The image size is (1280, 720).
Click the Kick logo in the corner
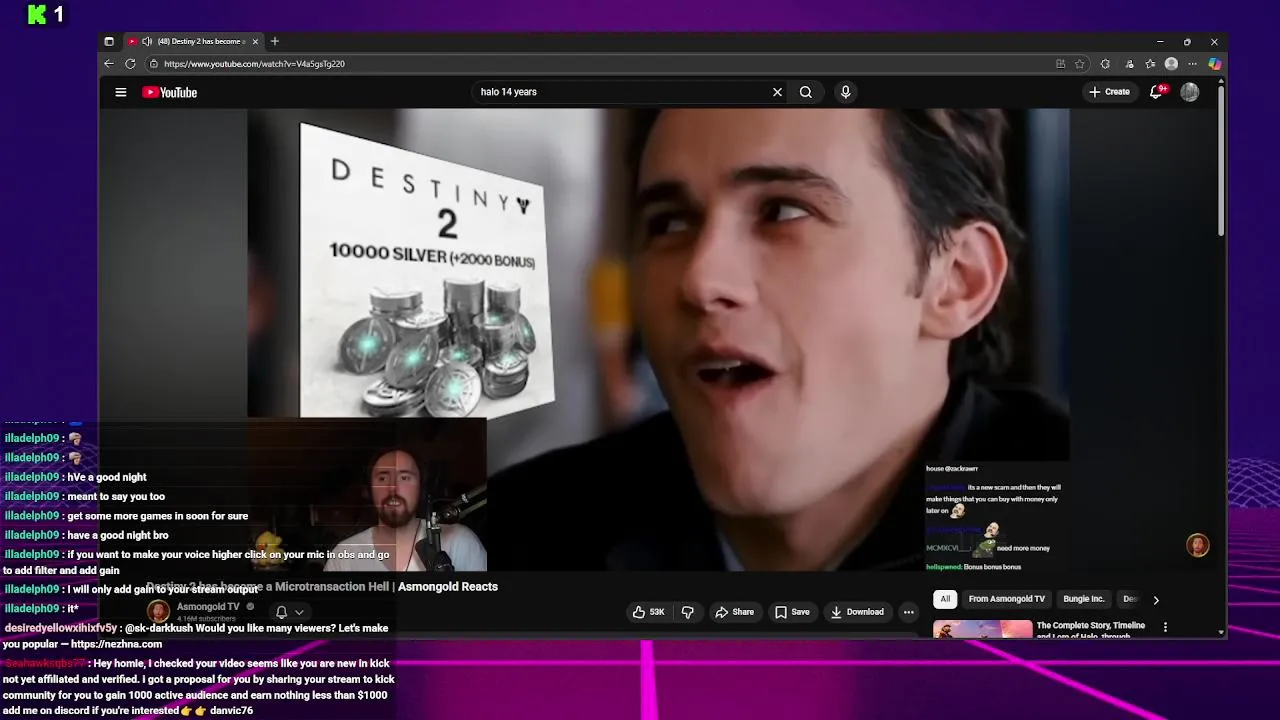tap(38, 14)
